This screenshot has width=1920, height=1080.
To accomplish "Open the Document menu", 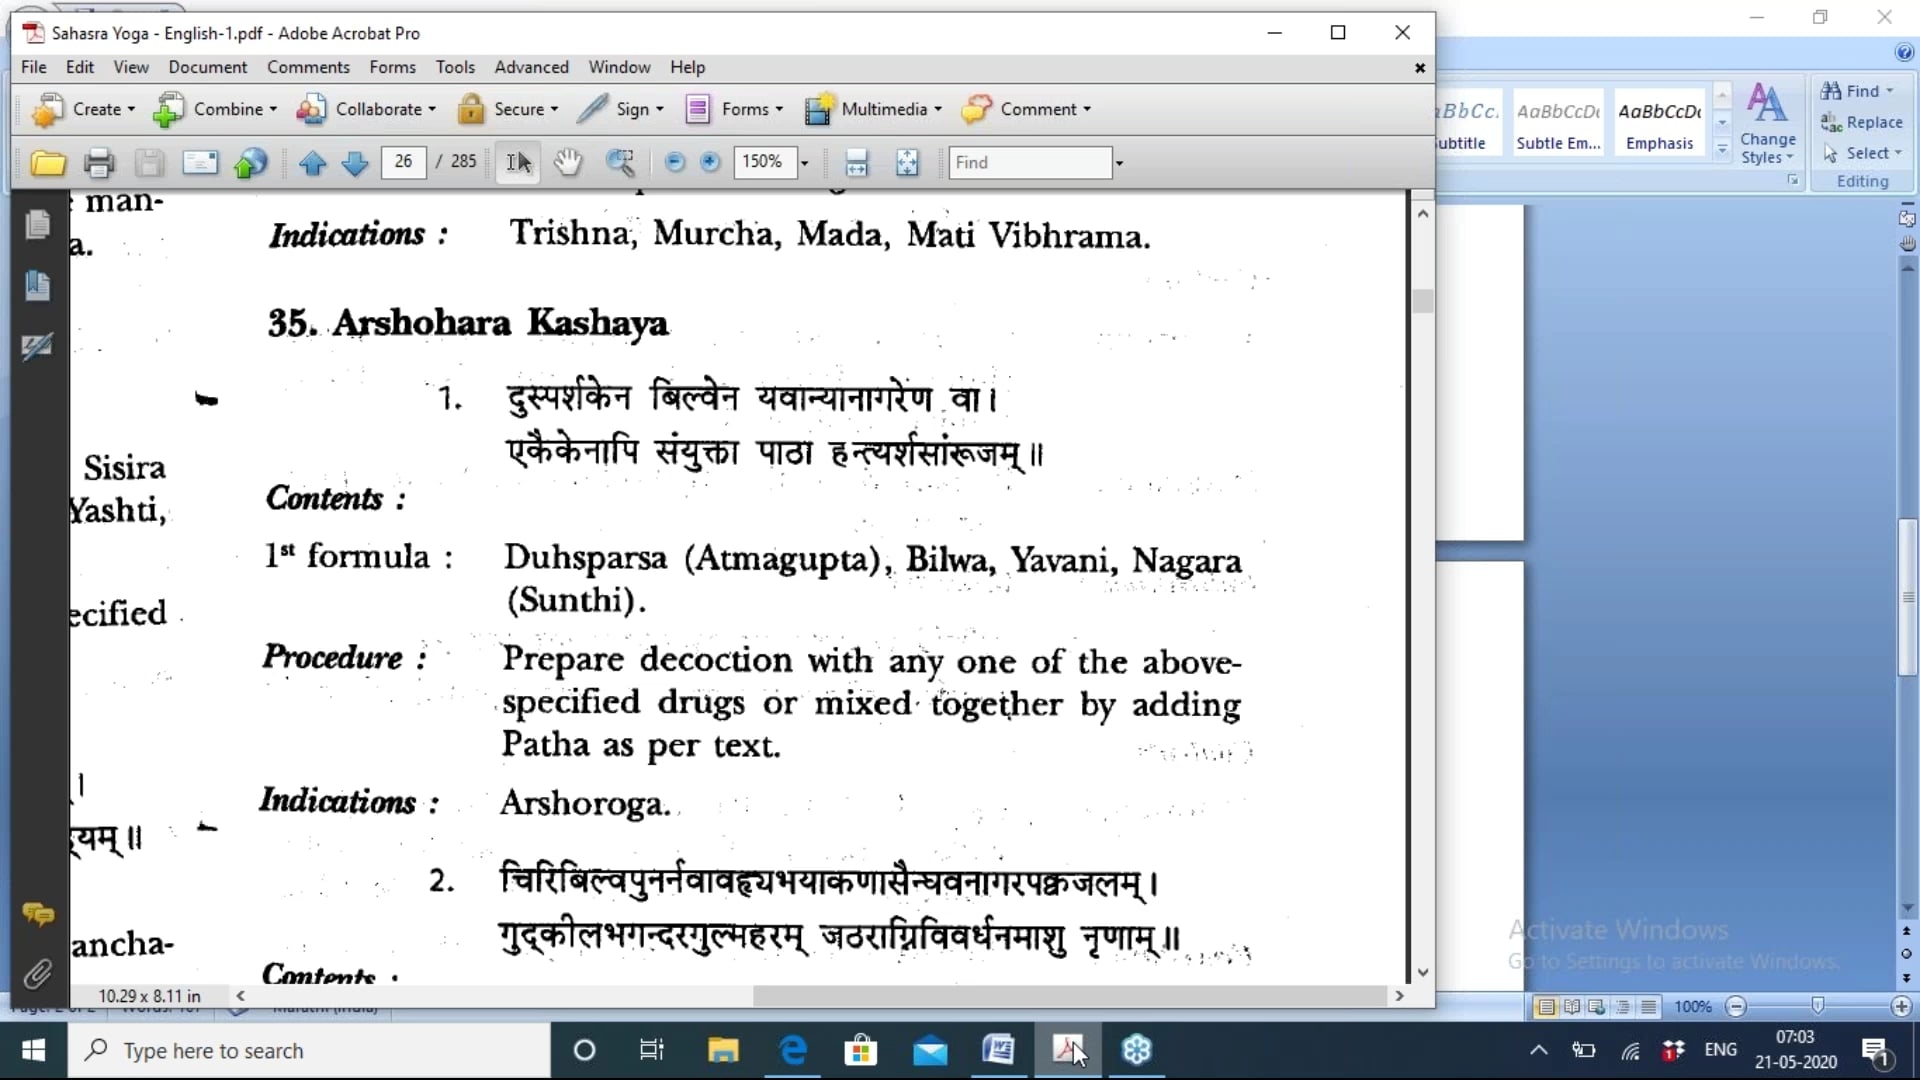I will pyautogui.click(x=207, y=67).
